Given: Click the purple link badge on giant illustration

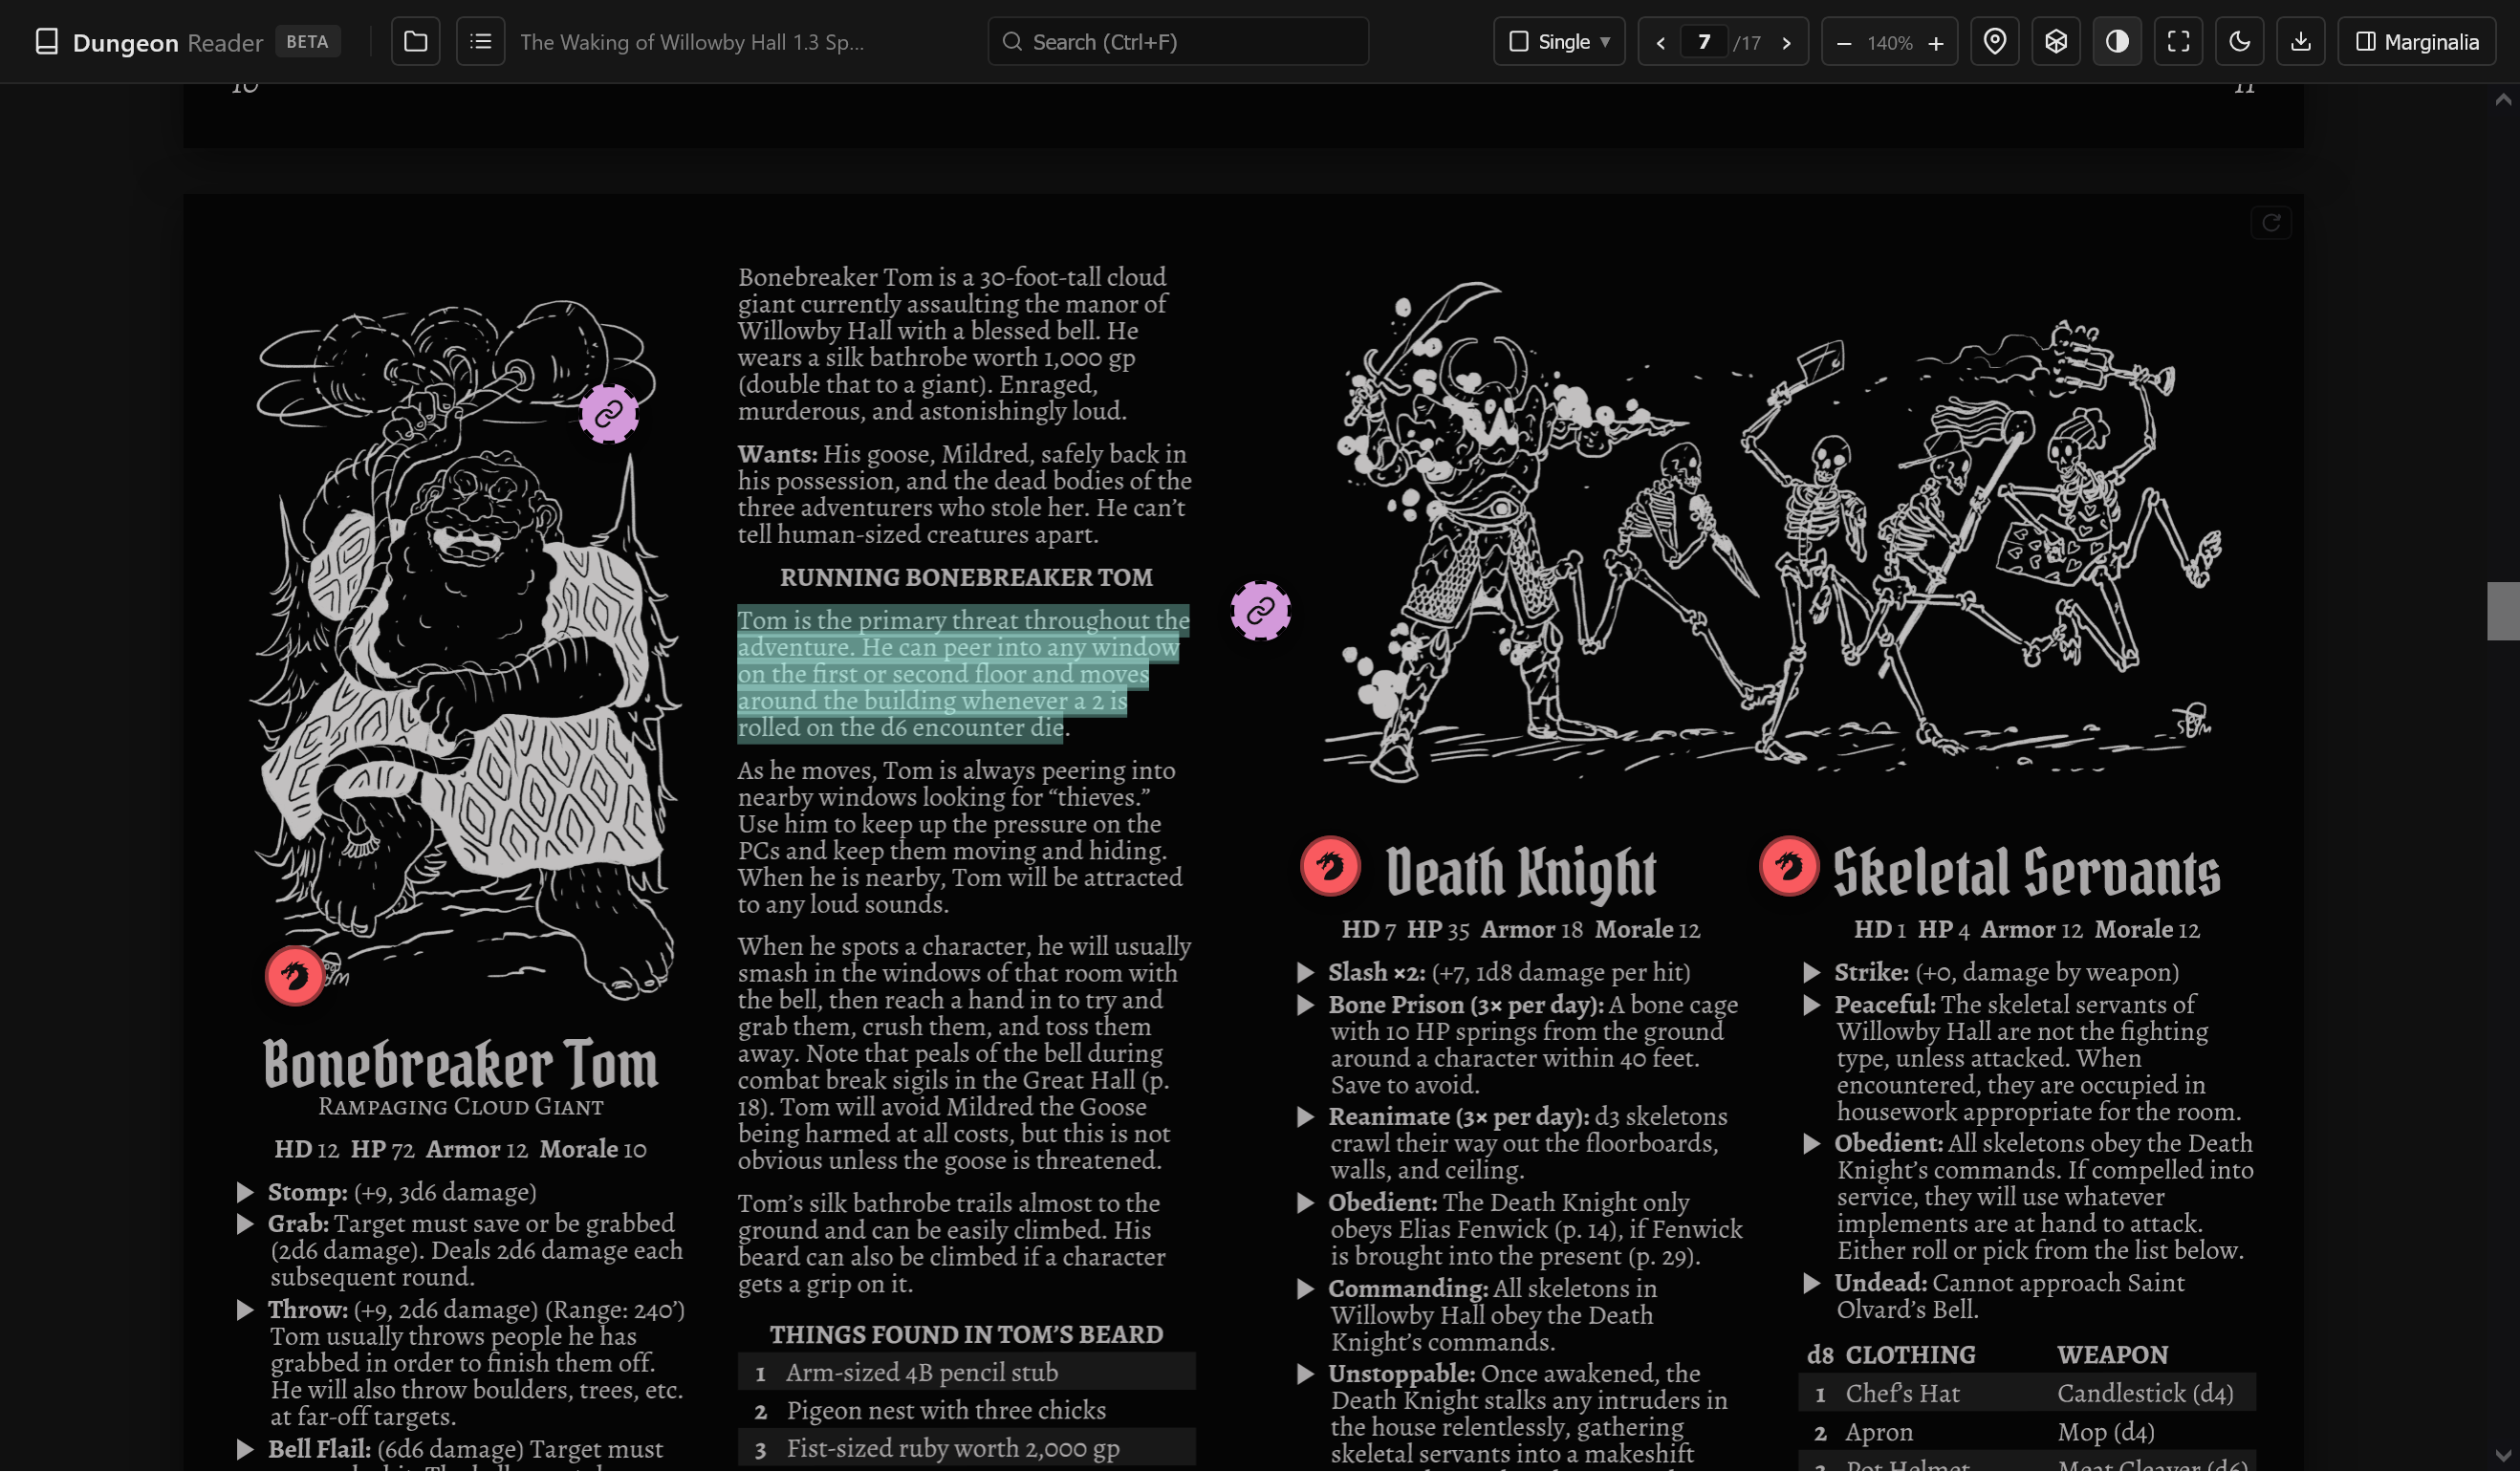Looking at the screenshot, I should click(609, 414).
